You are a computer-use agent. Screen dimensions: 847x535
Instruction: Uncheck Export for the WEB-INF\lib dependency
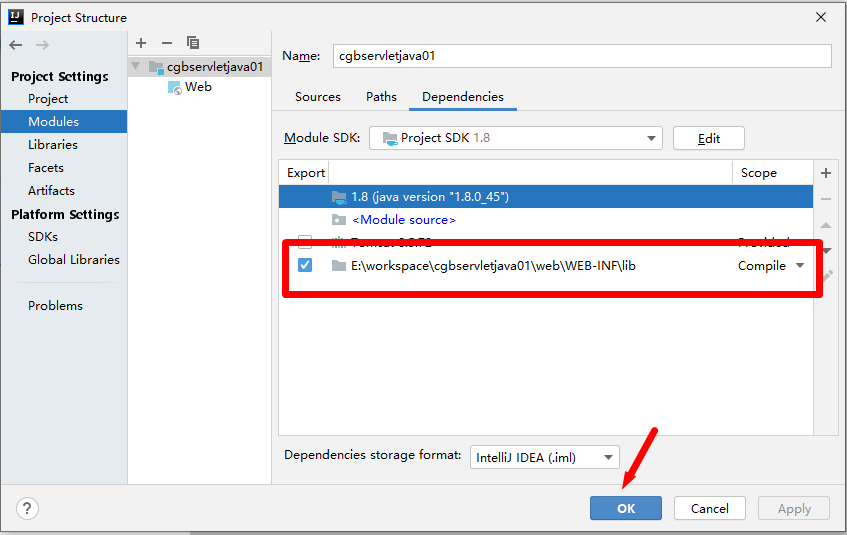pos(305,265)
